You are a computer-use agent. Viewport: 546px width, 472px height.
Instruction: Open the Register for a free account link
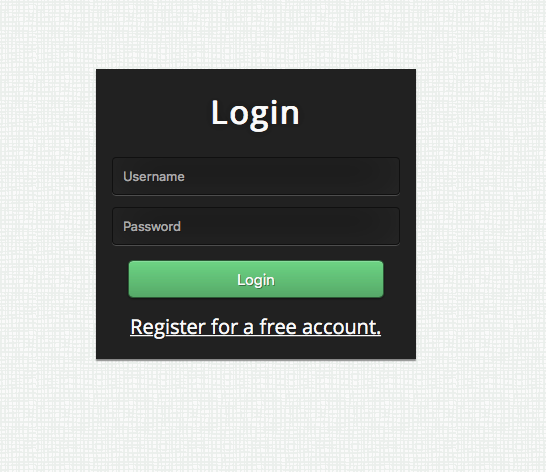(x=256, y=327)
